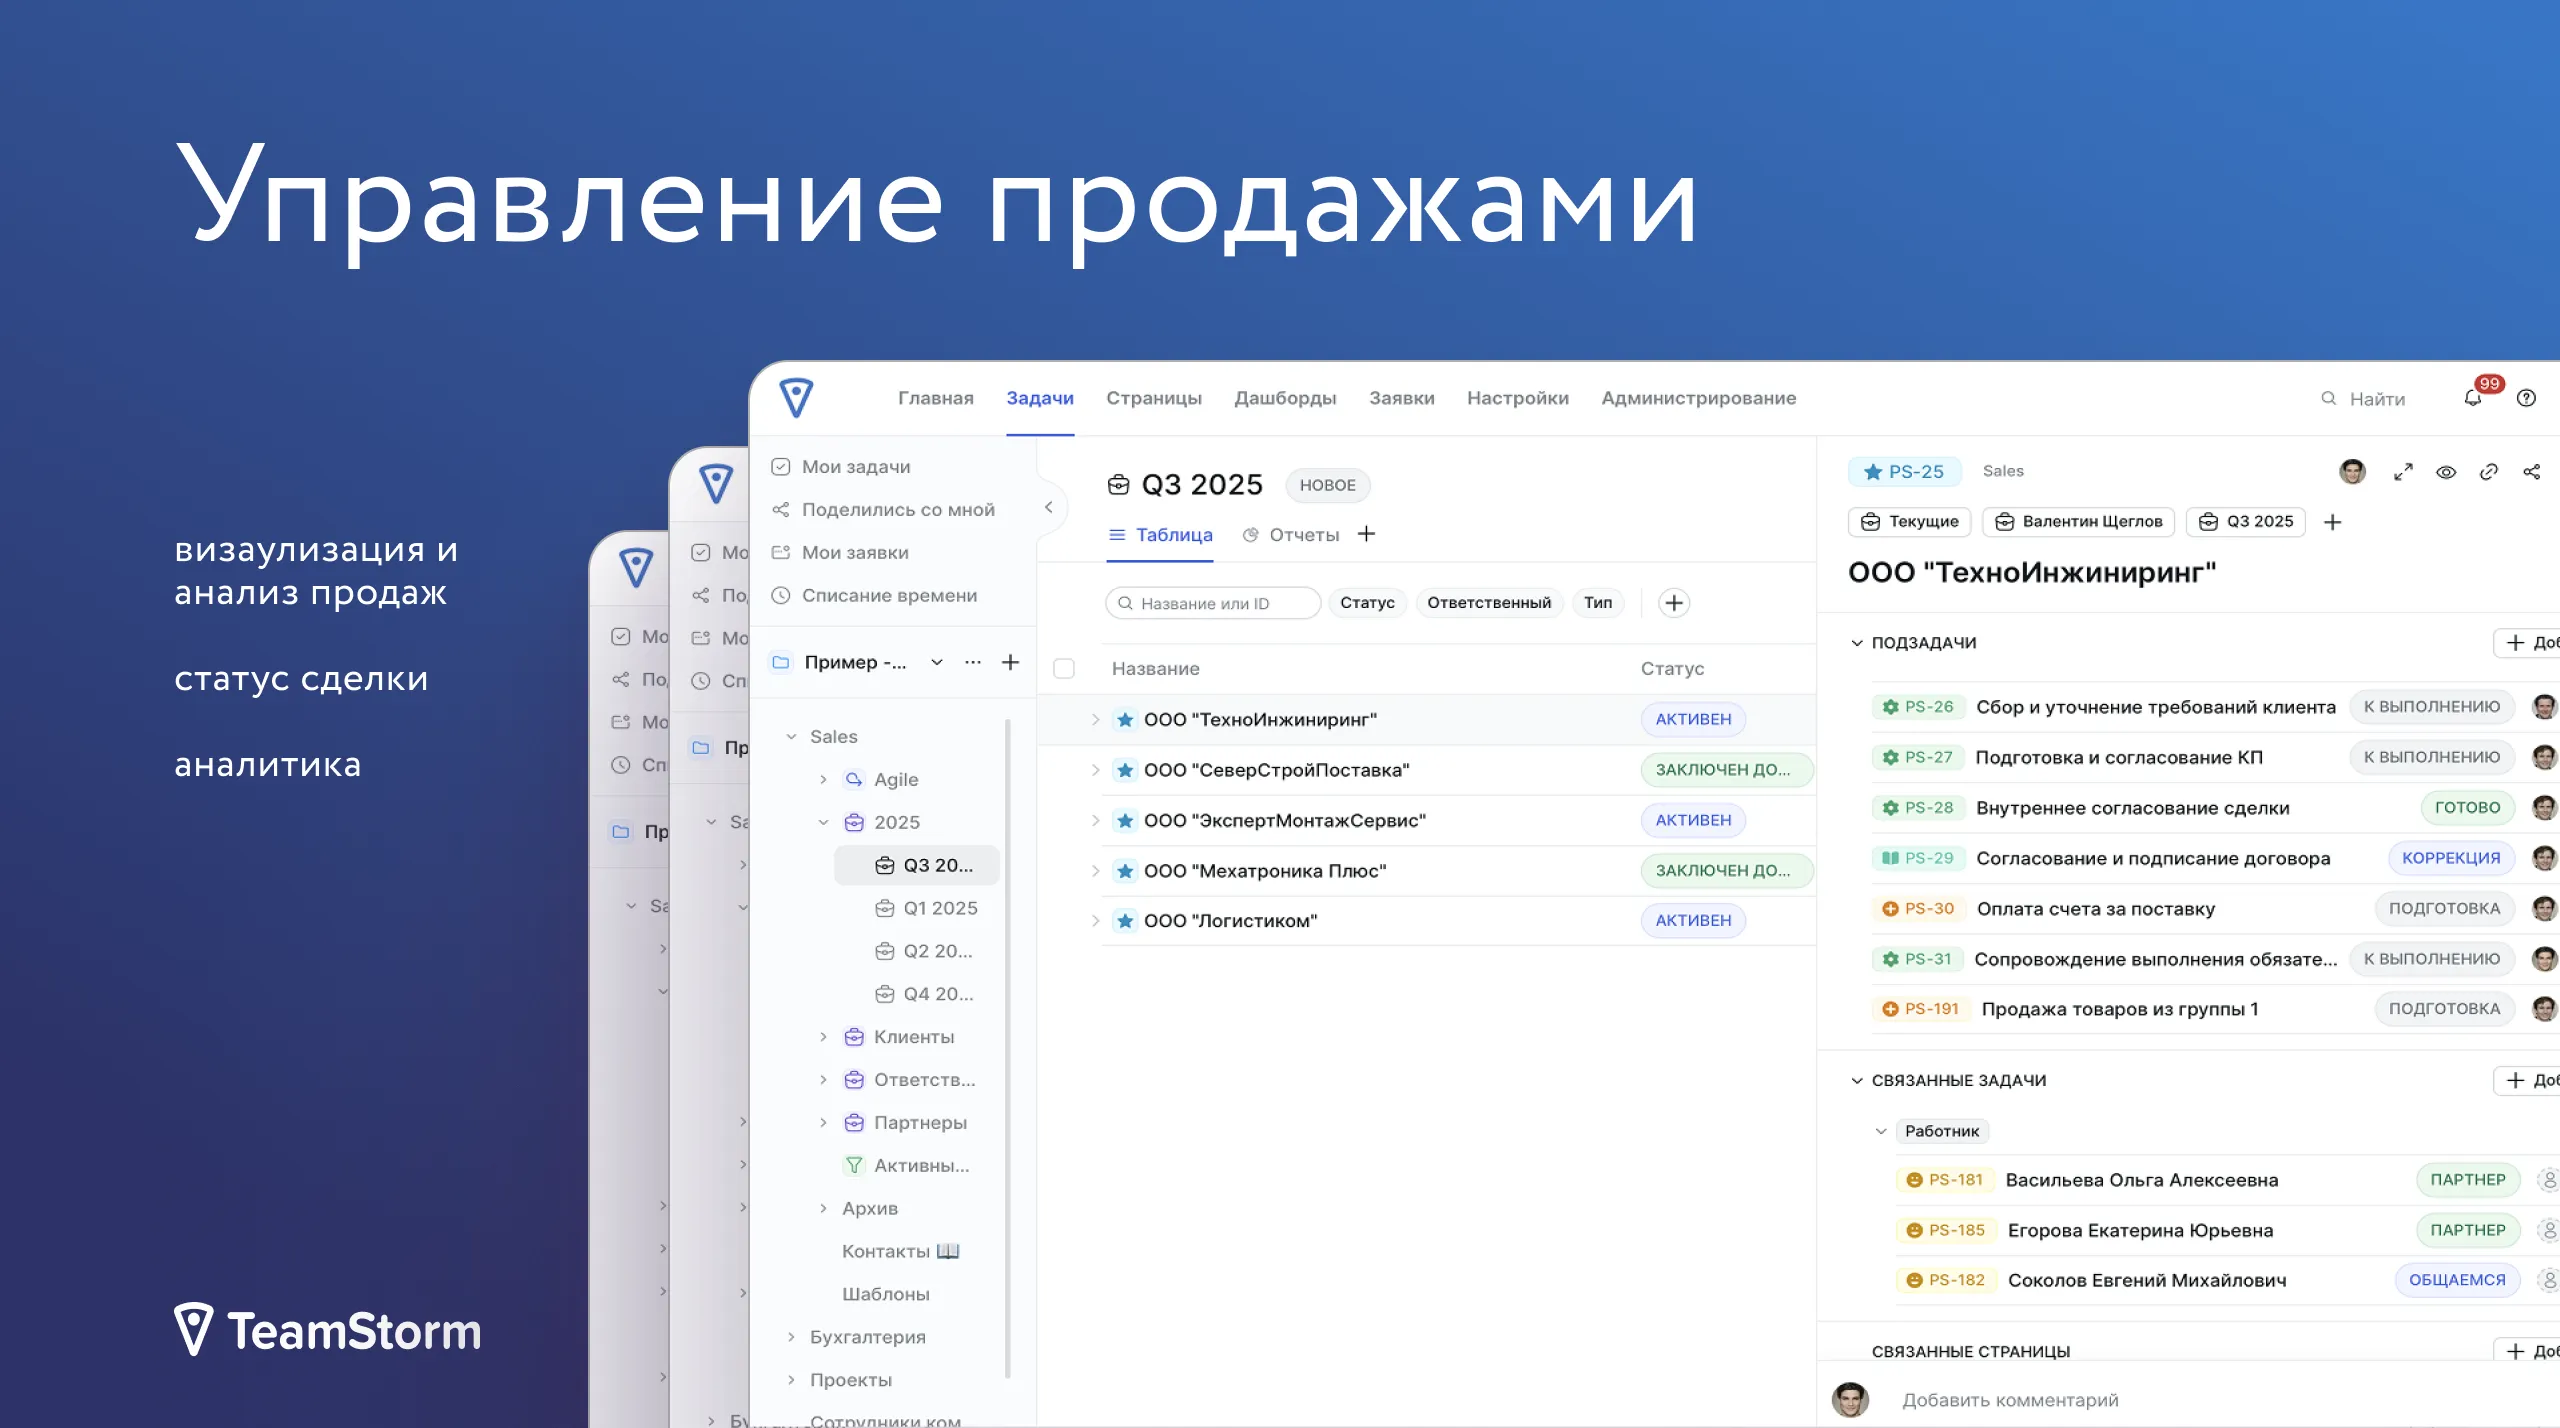Screen dimensions: 2560x1428
Task: Collapse the ПОДЗАДАЧИ section
Action: tap(1857, 642)
